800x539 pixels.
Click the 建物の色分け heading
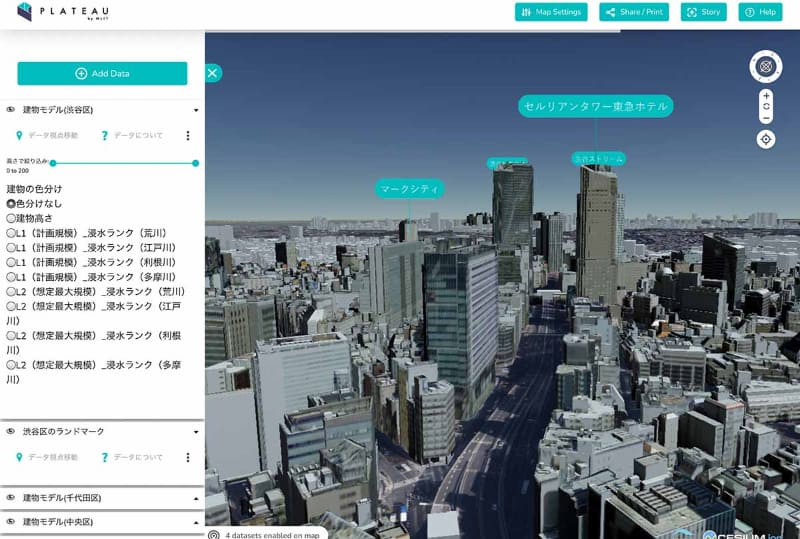coord(34,189)
